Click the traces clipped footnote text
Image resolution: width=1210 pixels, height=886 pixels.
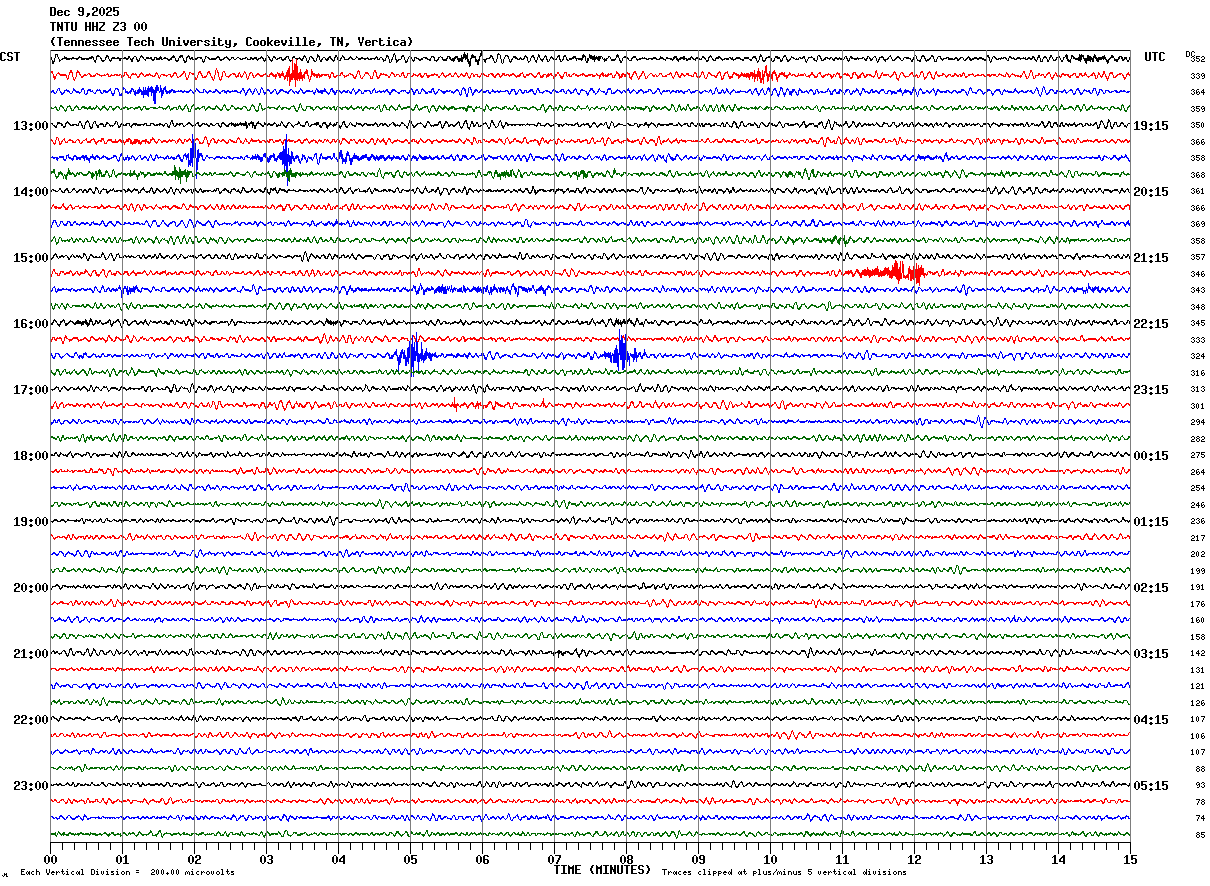coord(784,873)
